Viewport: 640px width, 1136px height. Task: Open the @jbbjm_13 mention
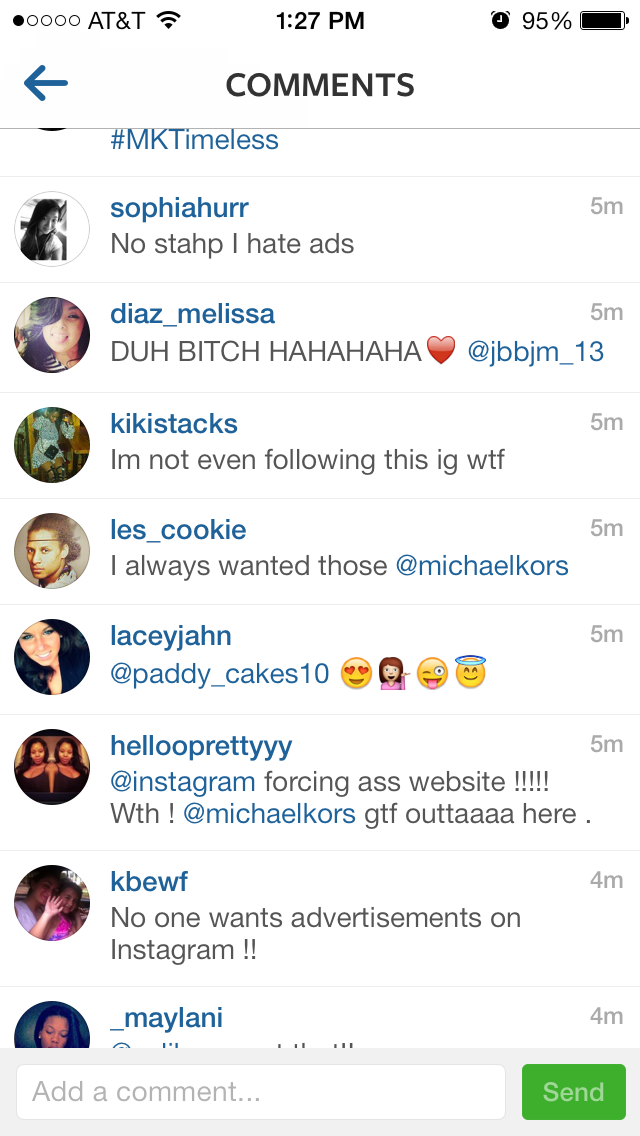pyautogui.click(x=535, y=352)
